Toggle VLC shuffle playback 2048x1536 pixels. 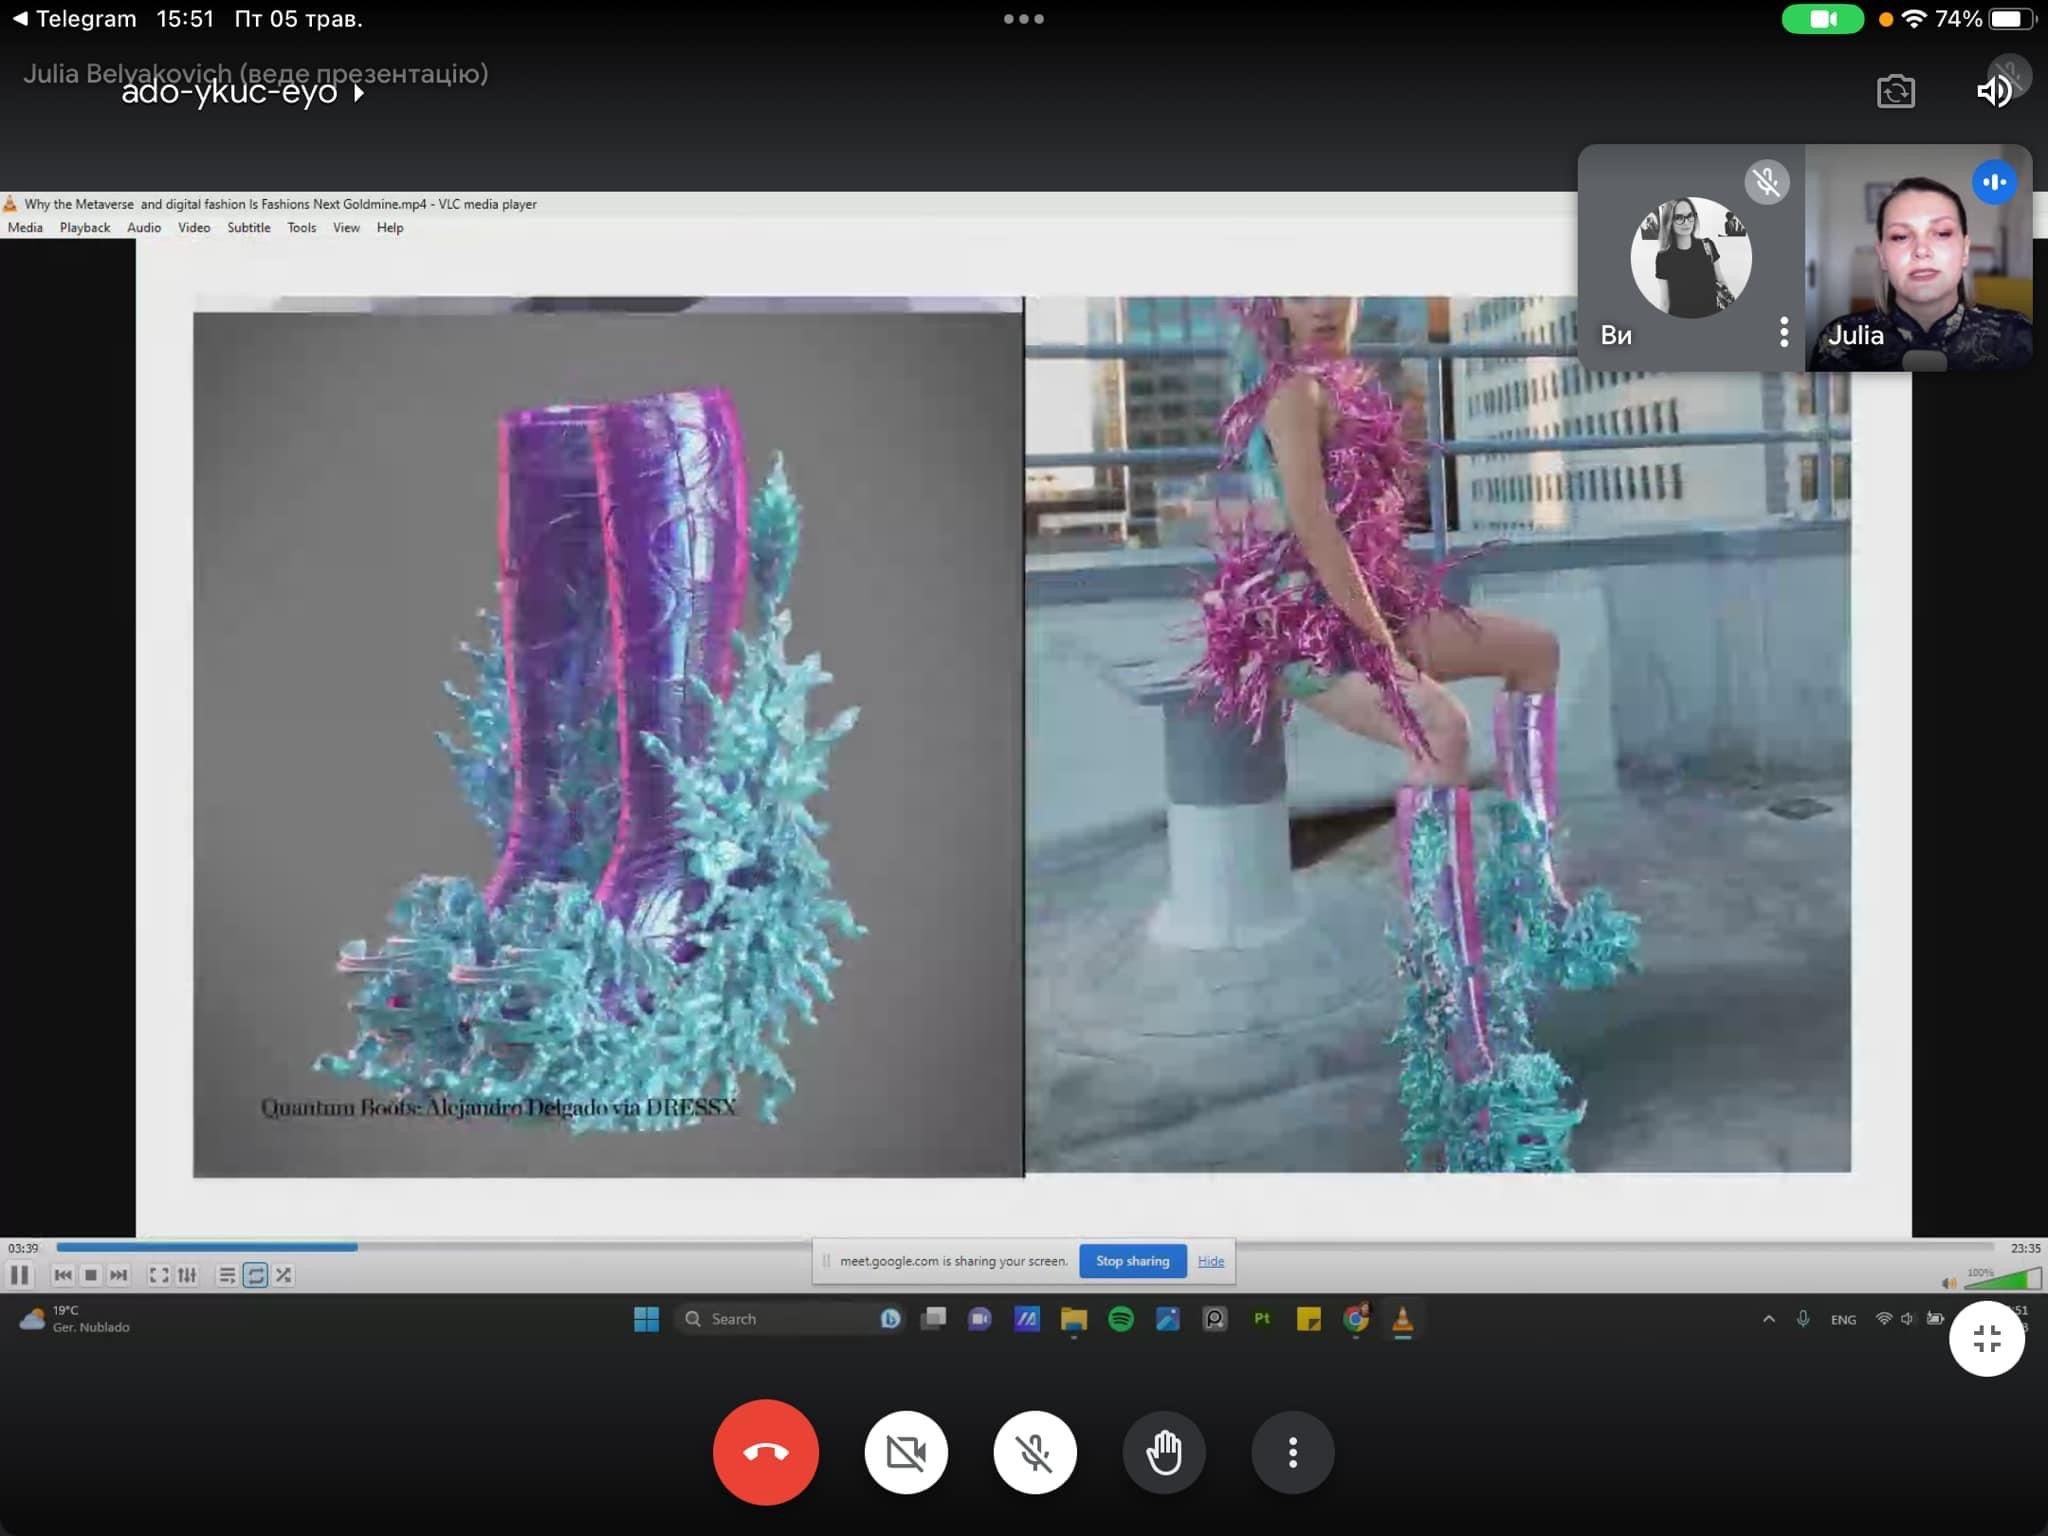[284, 1275]
